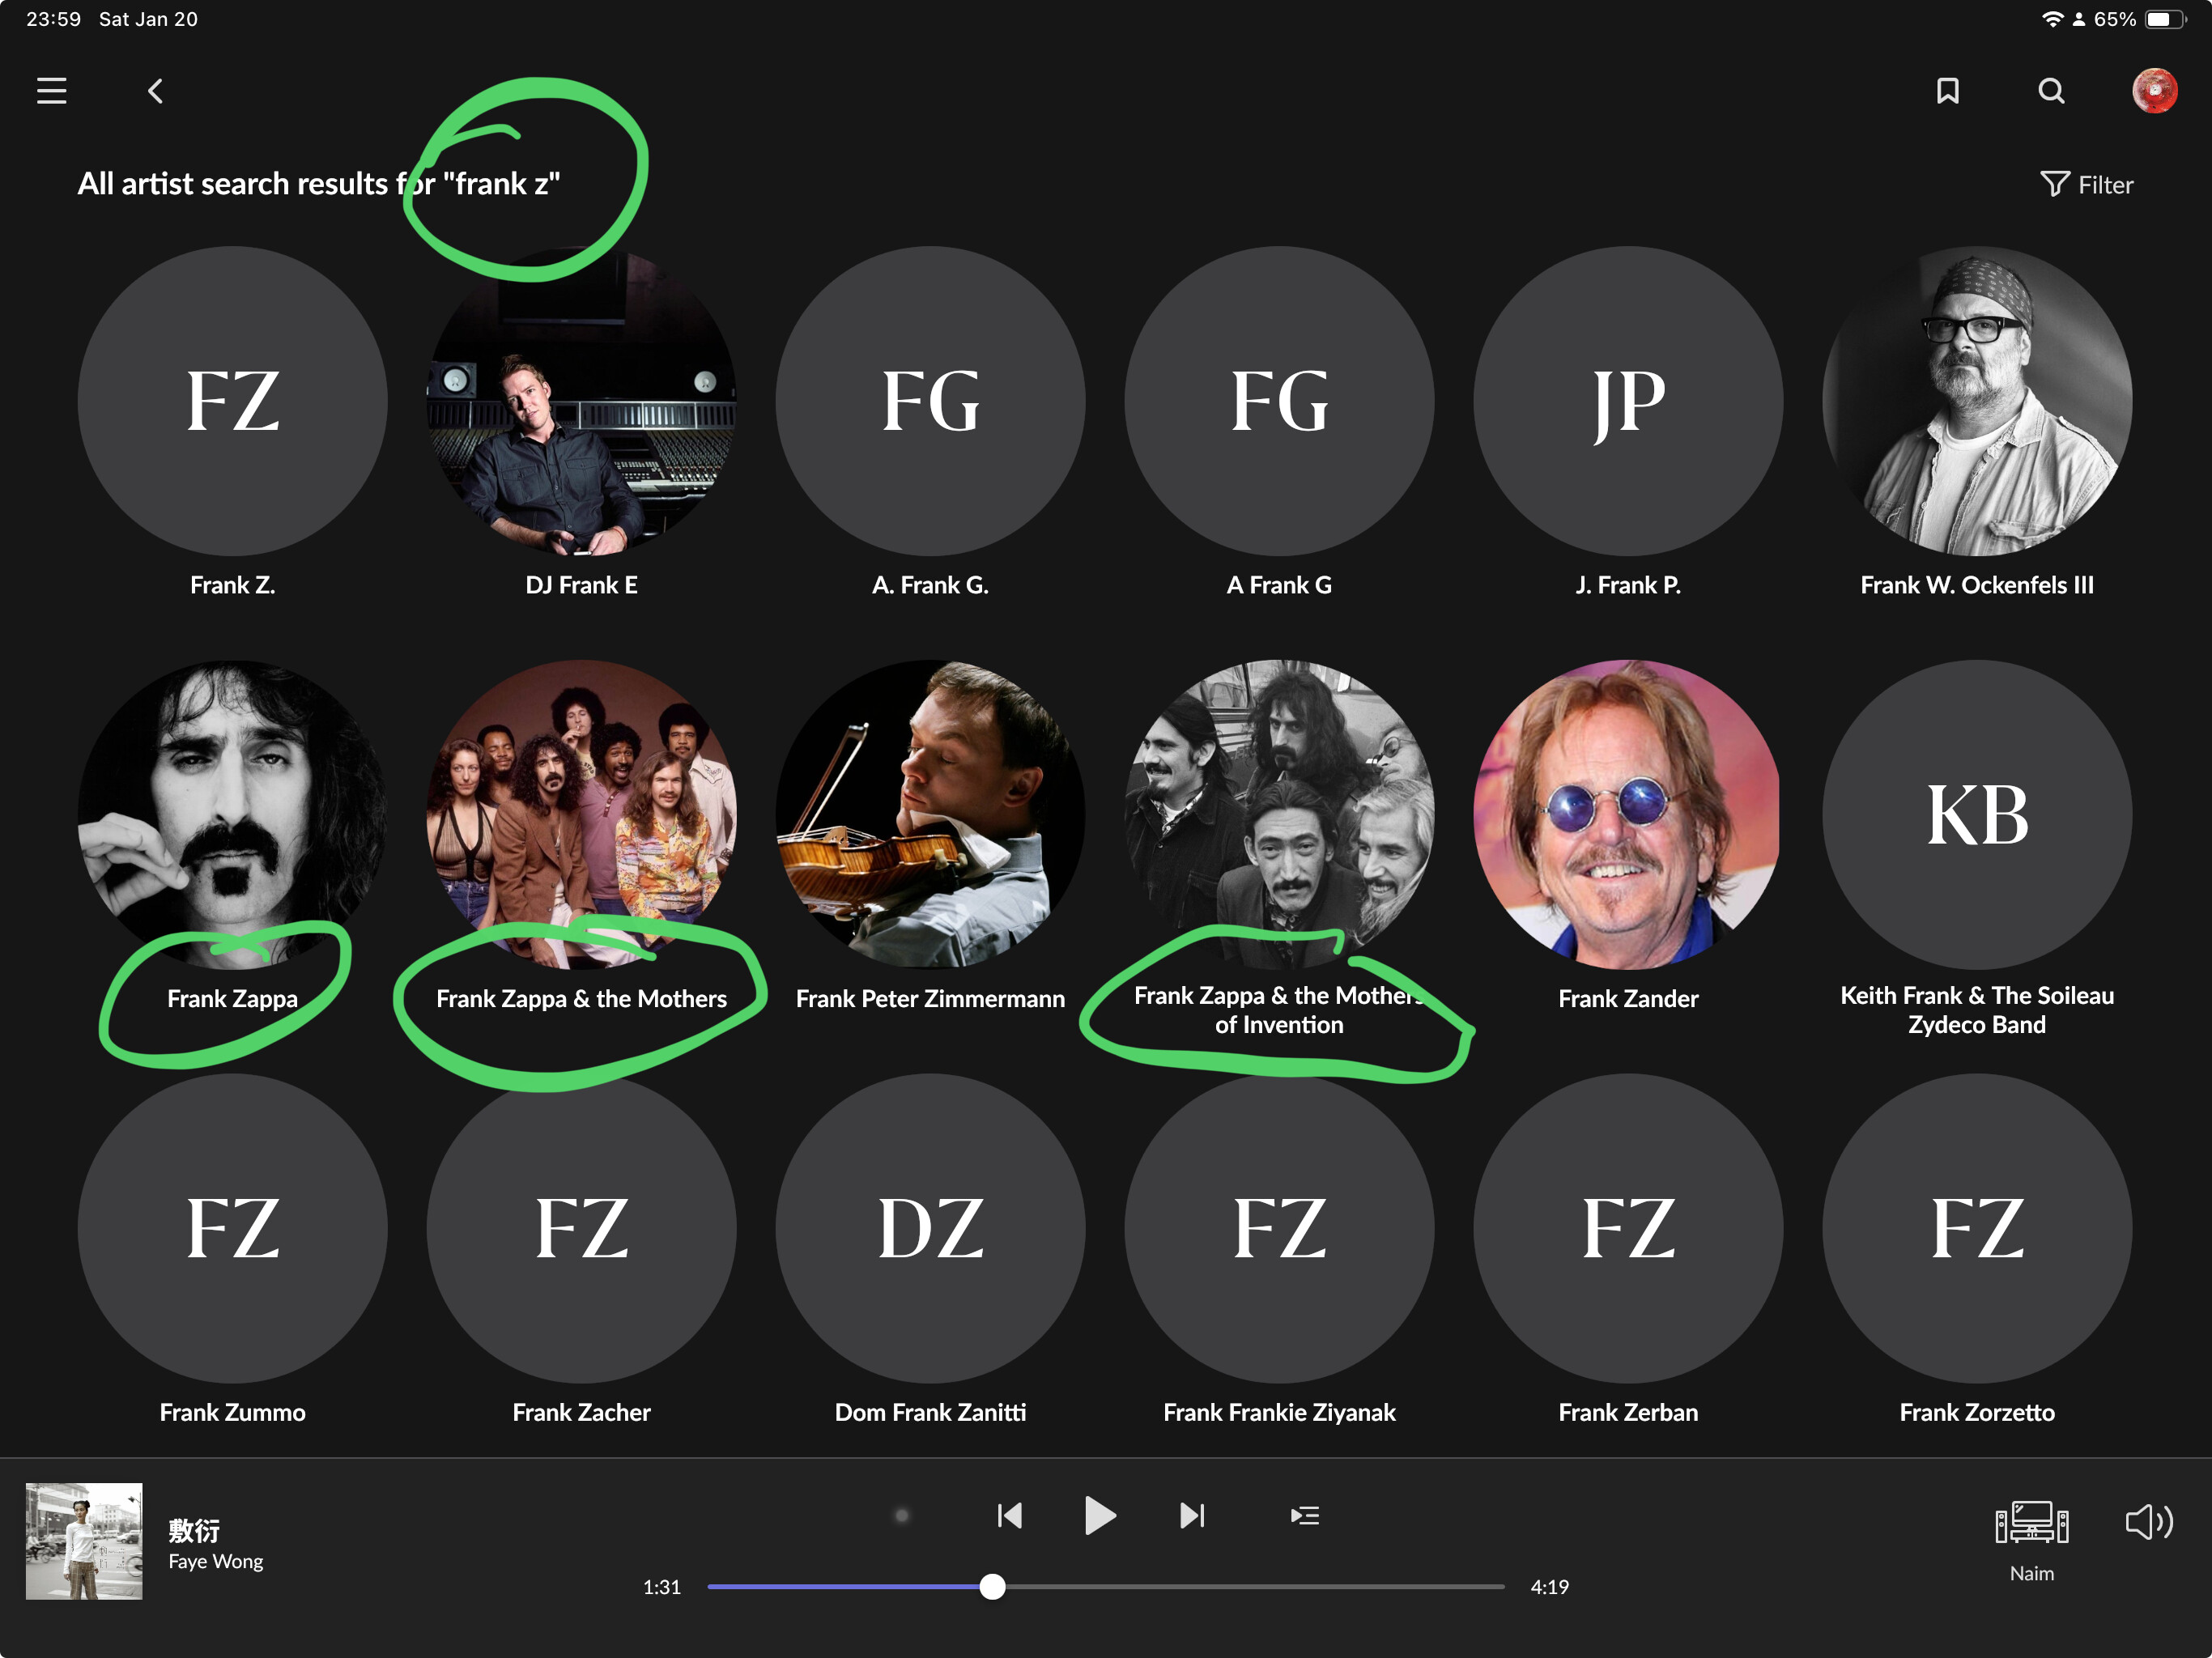Click the J. Frank P. name label

click(1628, 585)
